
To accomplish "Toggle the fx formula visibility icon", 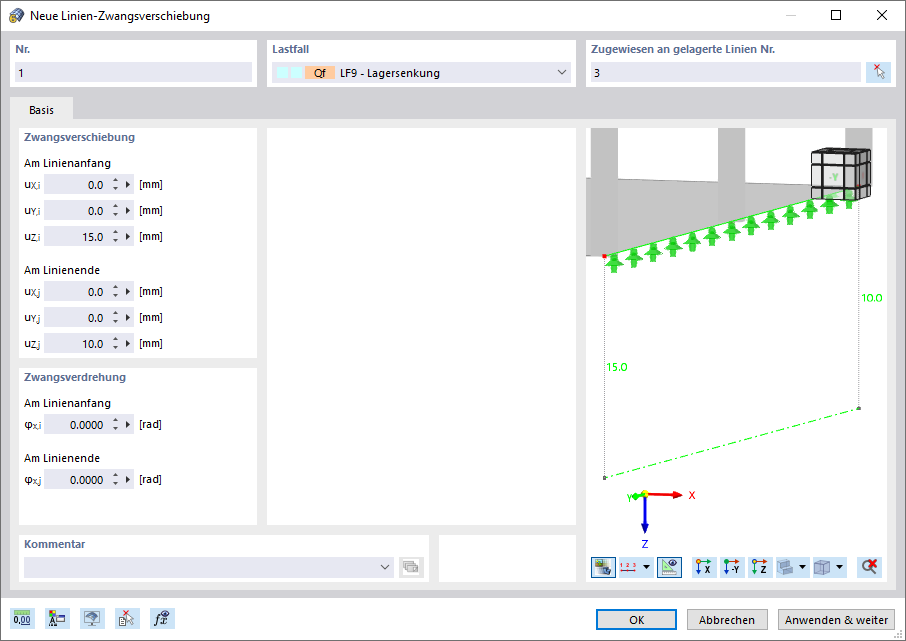I will coord(162,618).
